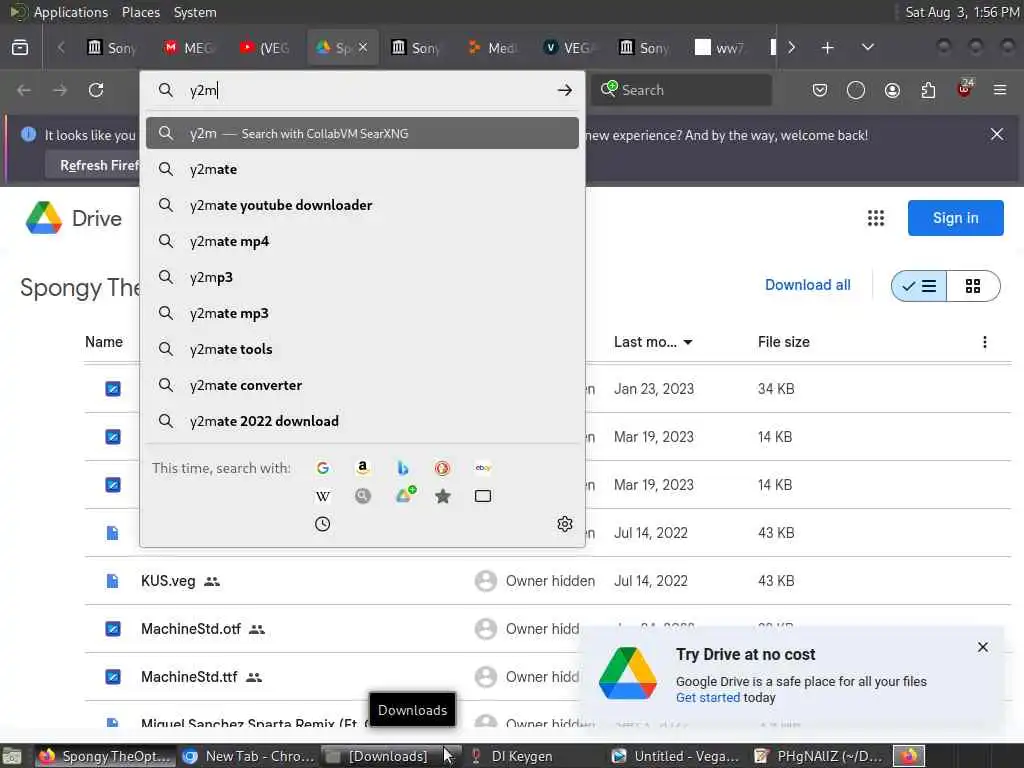Screen dimensions: 1024x768
Task: Expand the list all tabs chevron
Action: coord(868,47)
